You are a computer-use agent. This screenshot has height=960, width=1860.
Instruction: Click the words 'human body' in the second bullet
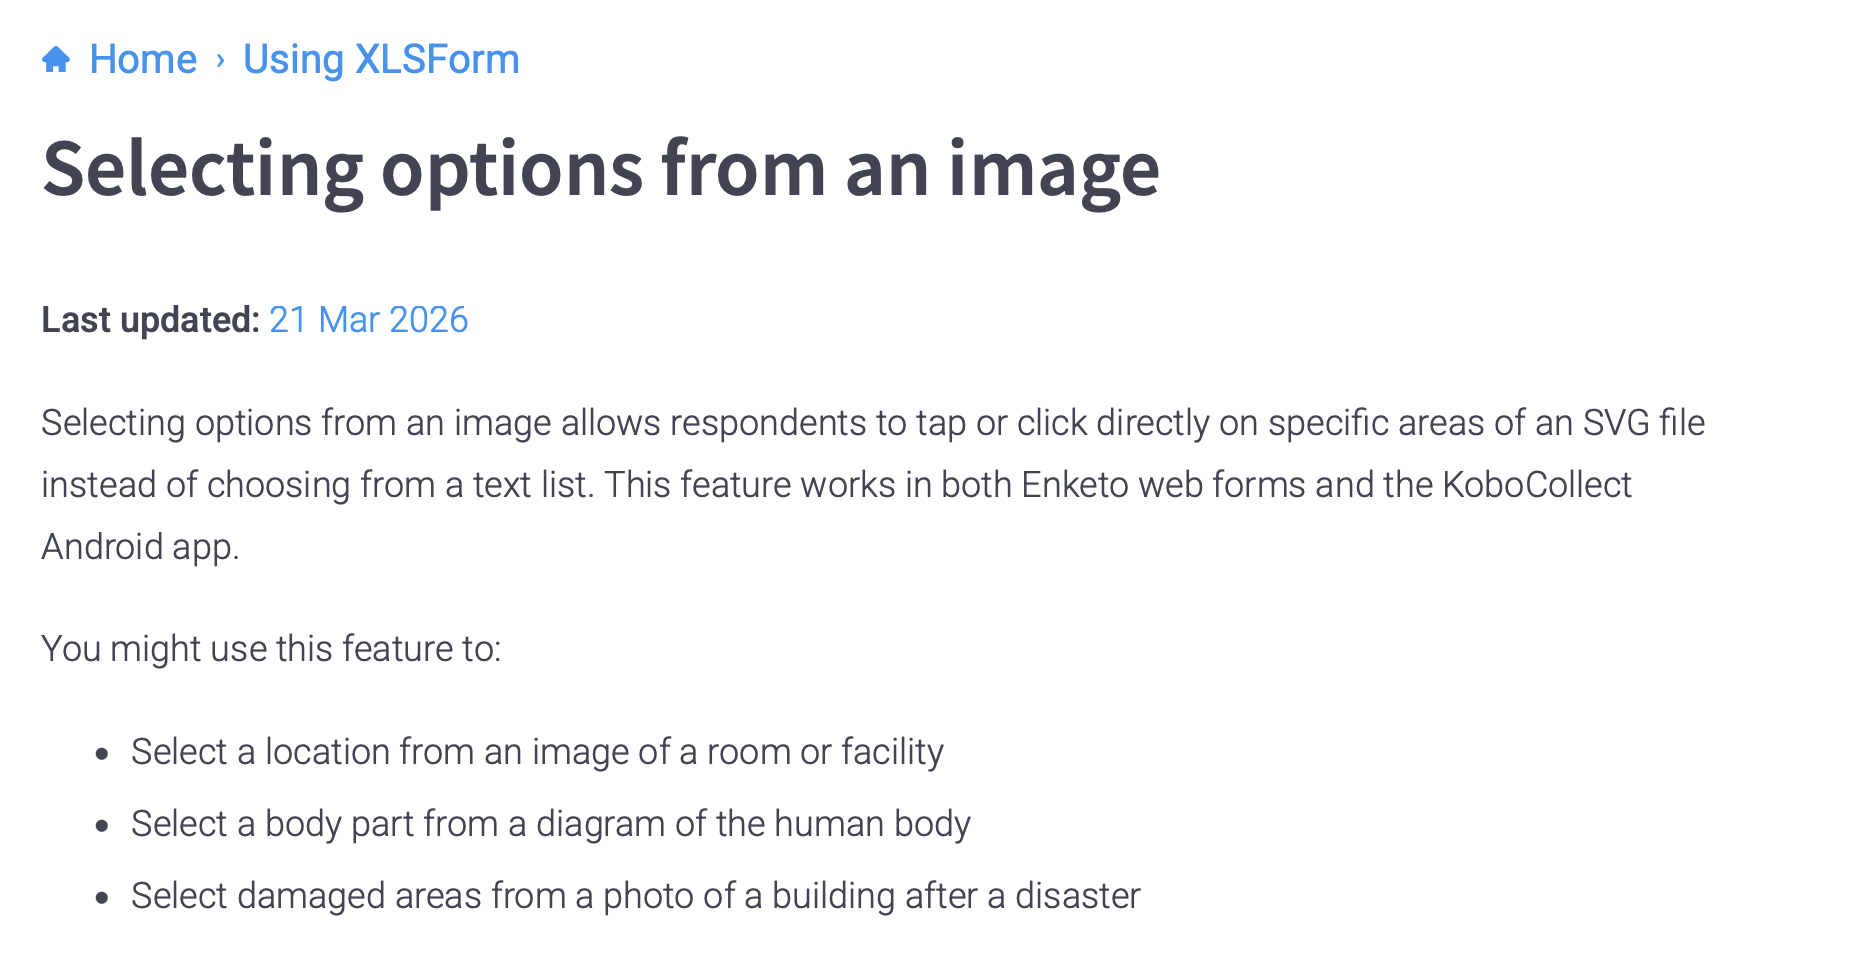[872, 824]
